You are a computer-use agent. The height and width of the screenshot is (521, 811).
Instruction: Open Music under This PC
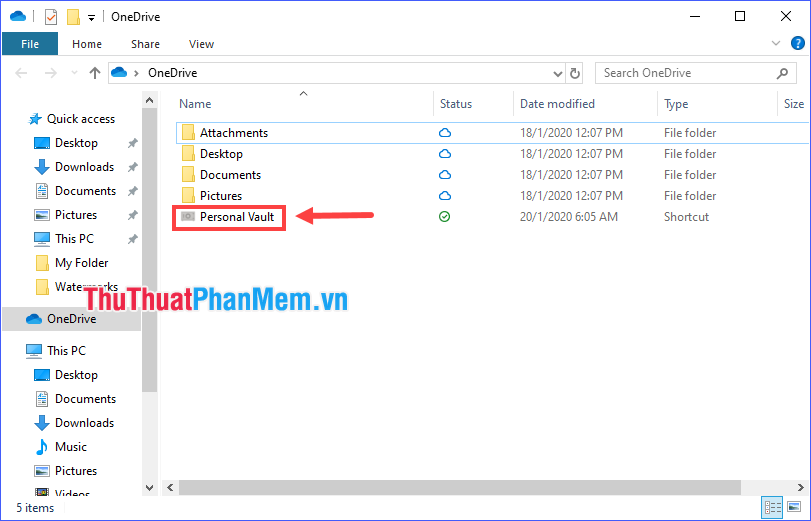coord(71,447)
